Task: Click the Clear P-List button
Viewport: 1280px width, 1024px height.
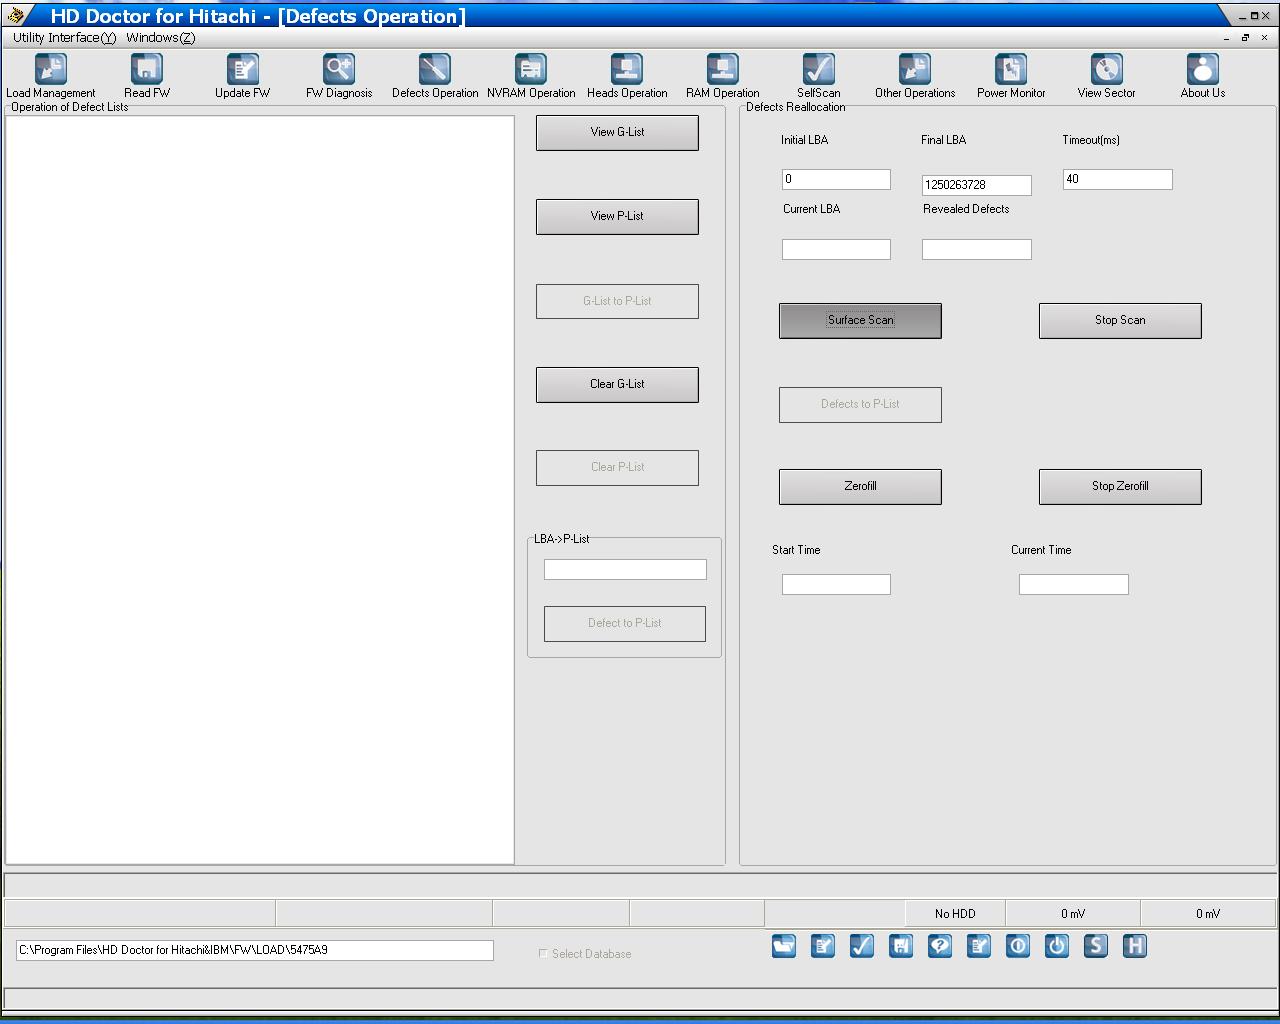Action: (617, 468)
